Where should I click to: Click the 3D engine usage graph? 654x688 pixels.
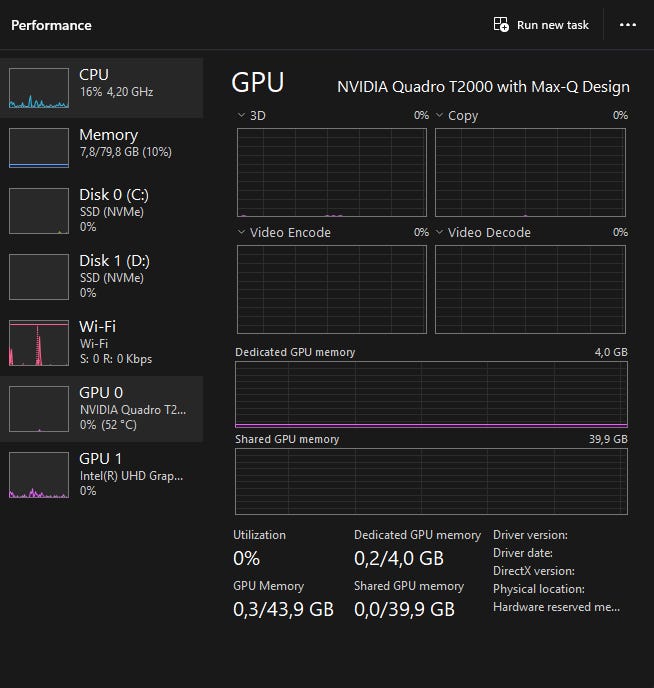pyautogui.click(x=332, y=172)
